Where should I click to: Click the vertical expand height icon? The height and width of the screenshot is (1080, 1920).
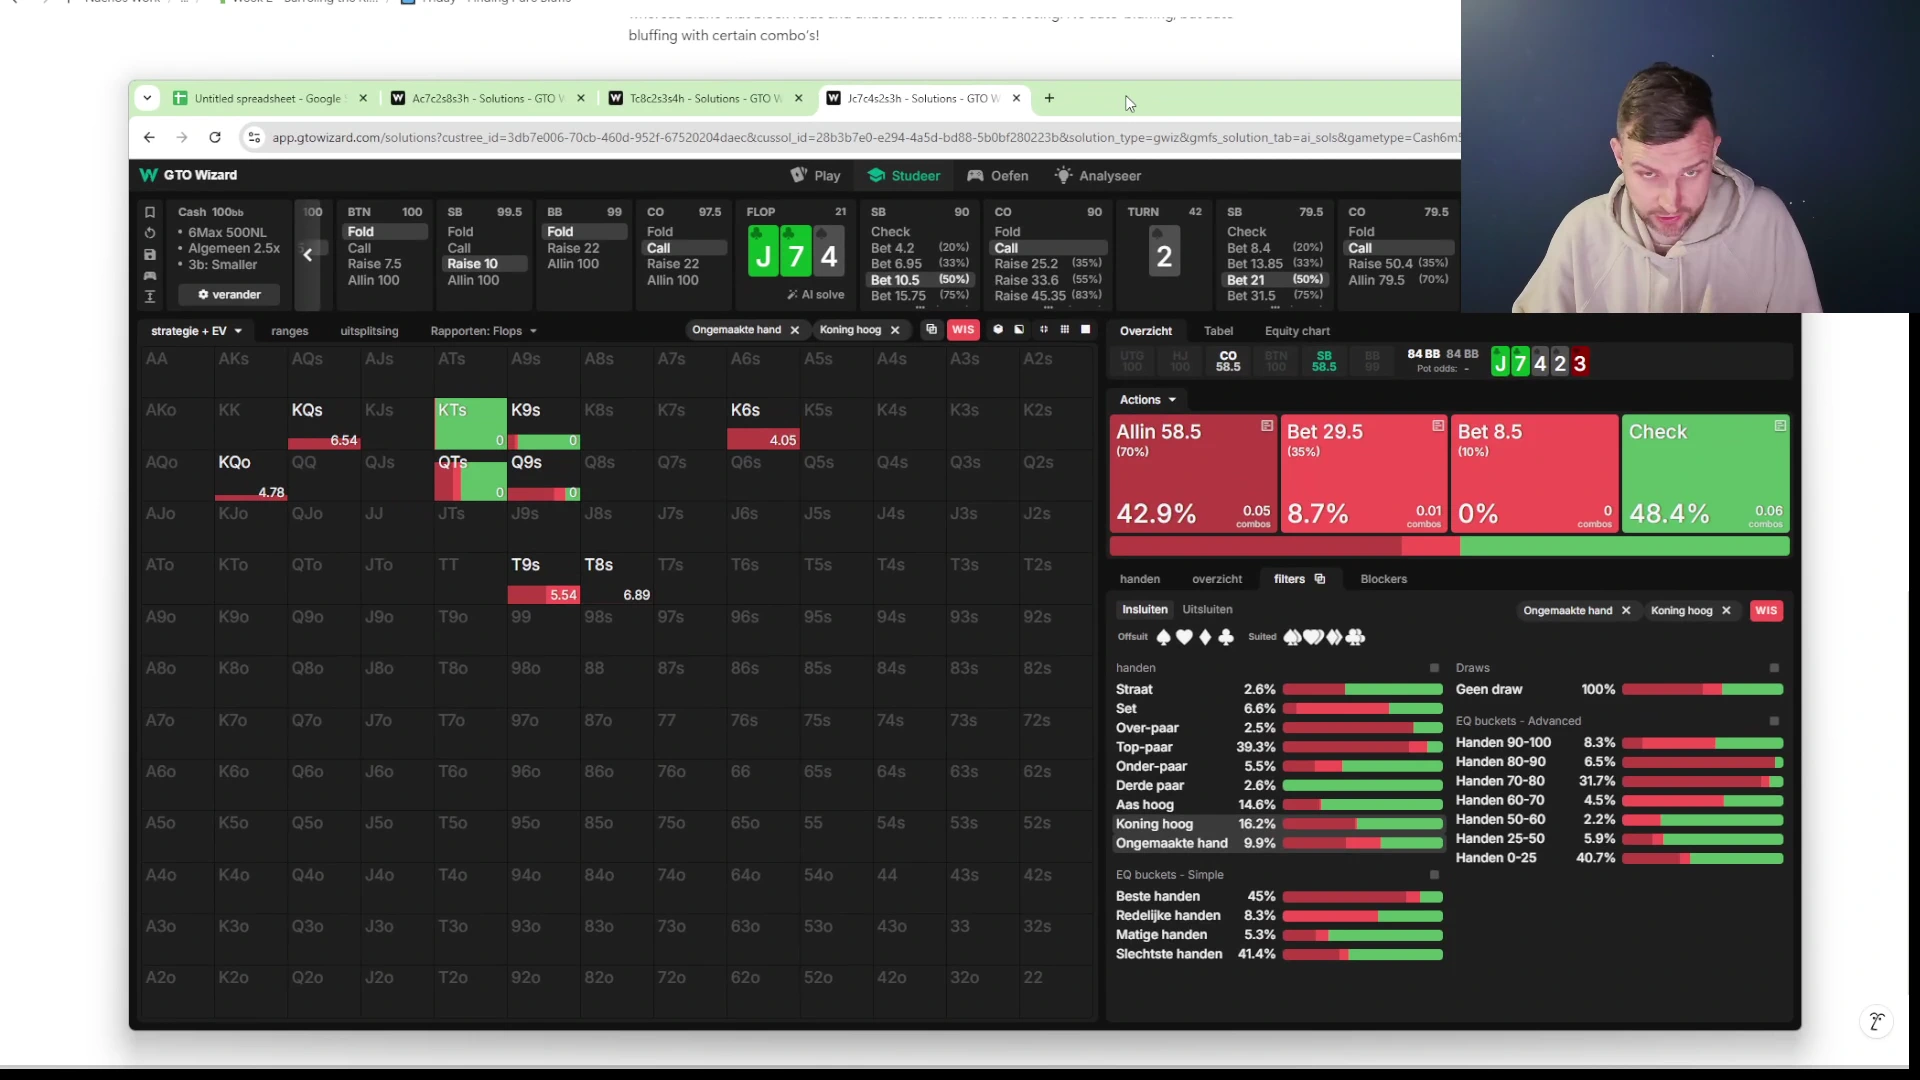[150, 296]
